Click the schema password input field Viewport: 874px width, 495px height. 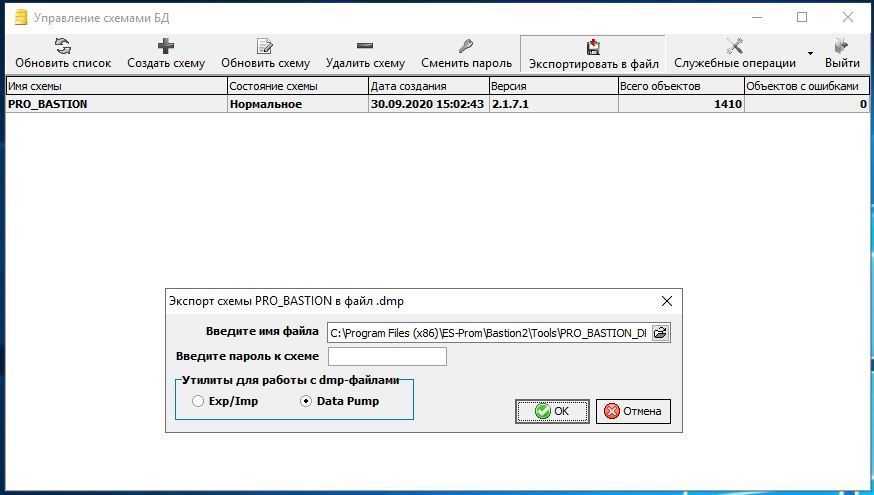point(387,357)
